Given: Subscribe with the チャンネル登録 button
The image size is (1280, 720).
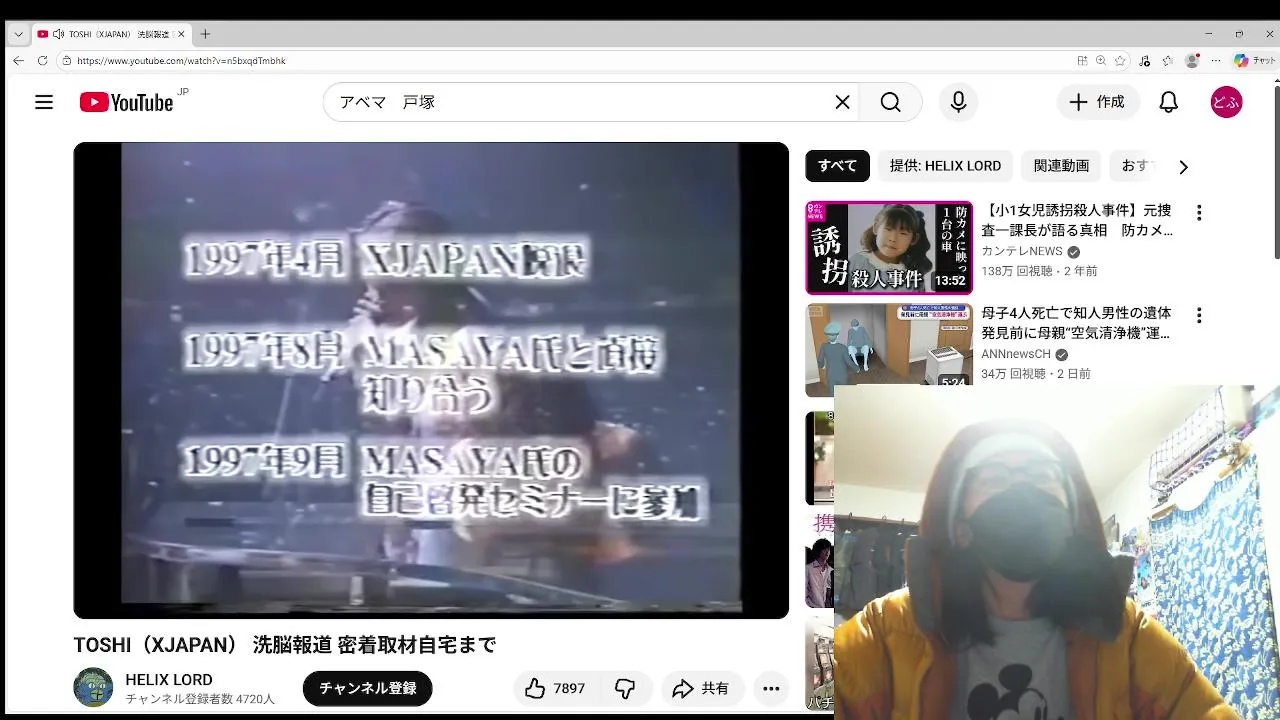Looking at the screenshot, I should (368, 688).
